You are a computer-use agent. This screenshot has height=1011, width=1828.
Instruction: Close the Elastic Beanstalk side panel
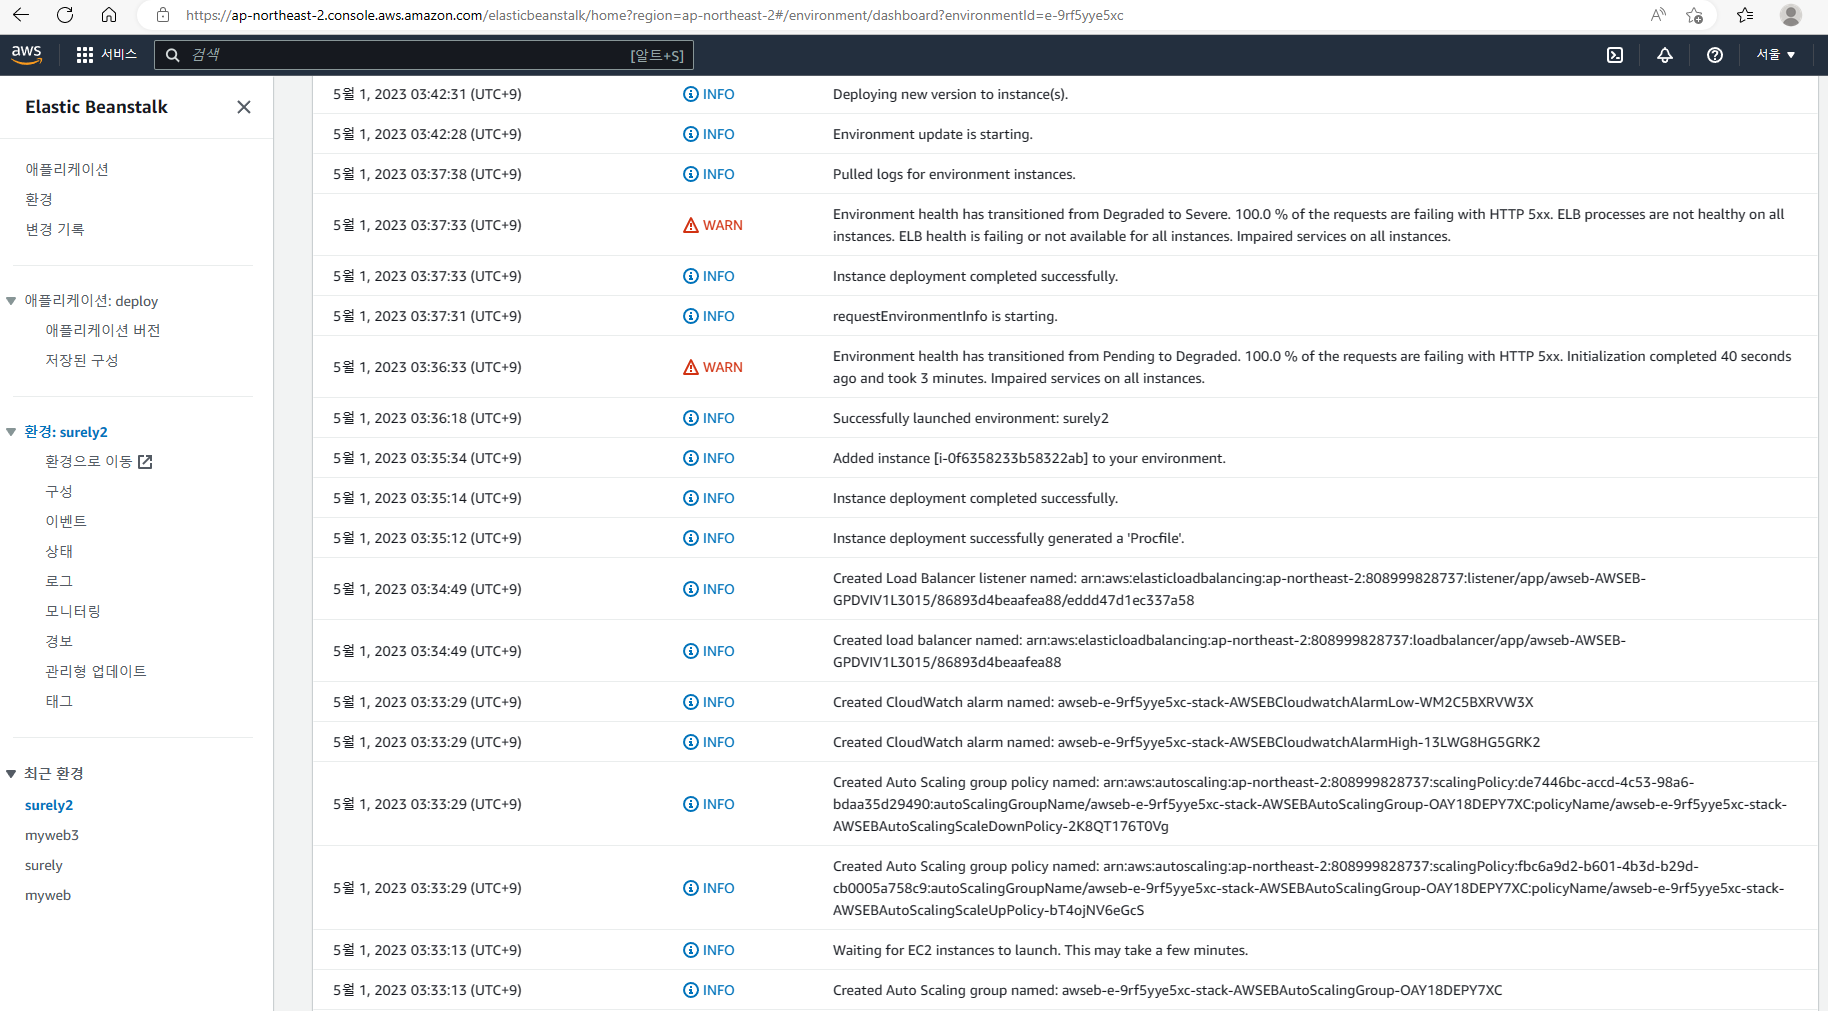coord(244,107)
